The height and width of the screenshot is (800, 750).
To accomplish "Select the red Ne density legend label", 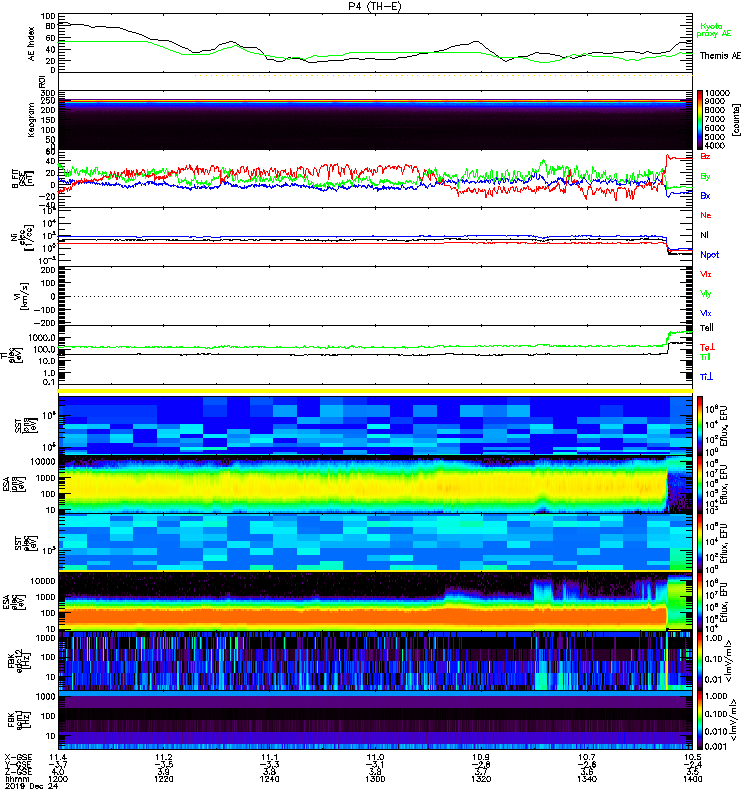I will [x=705, y=215].
